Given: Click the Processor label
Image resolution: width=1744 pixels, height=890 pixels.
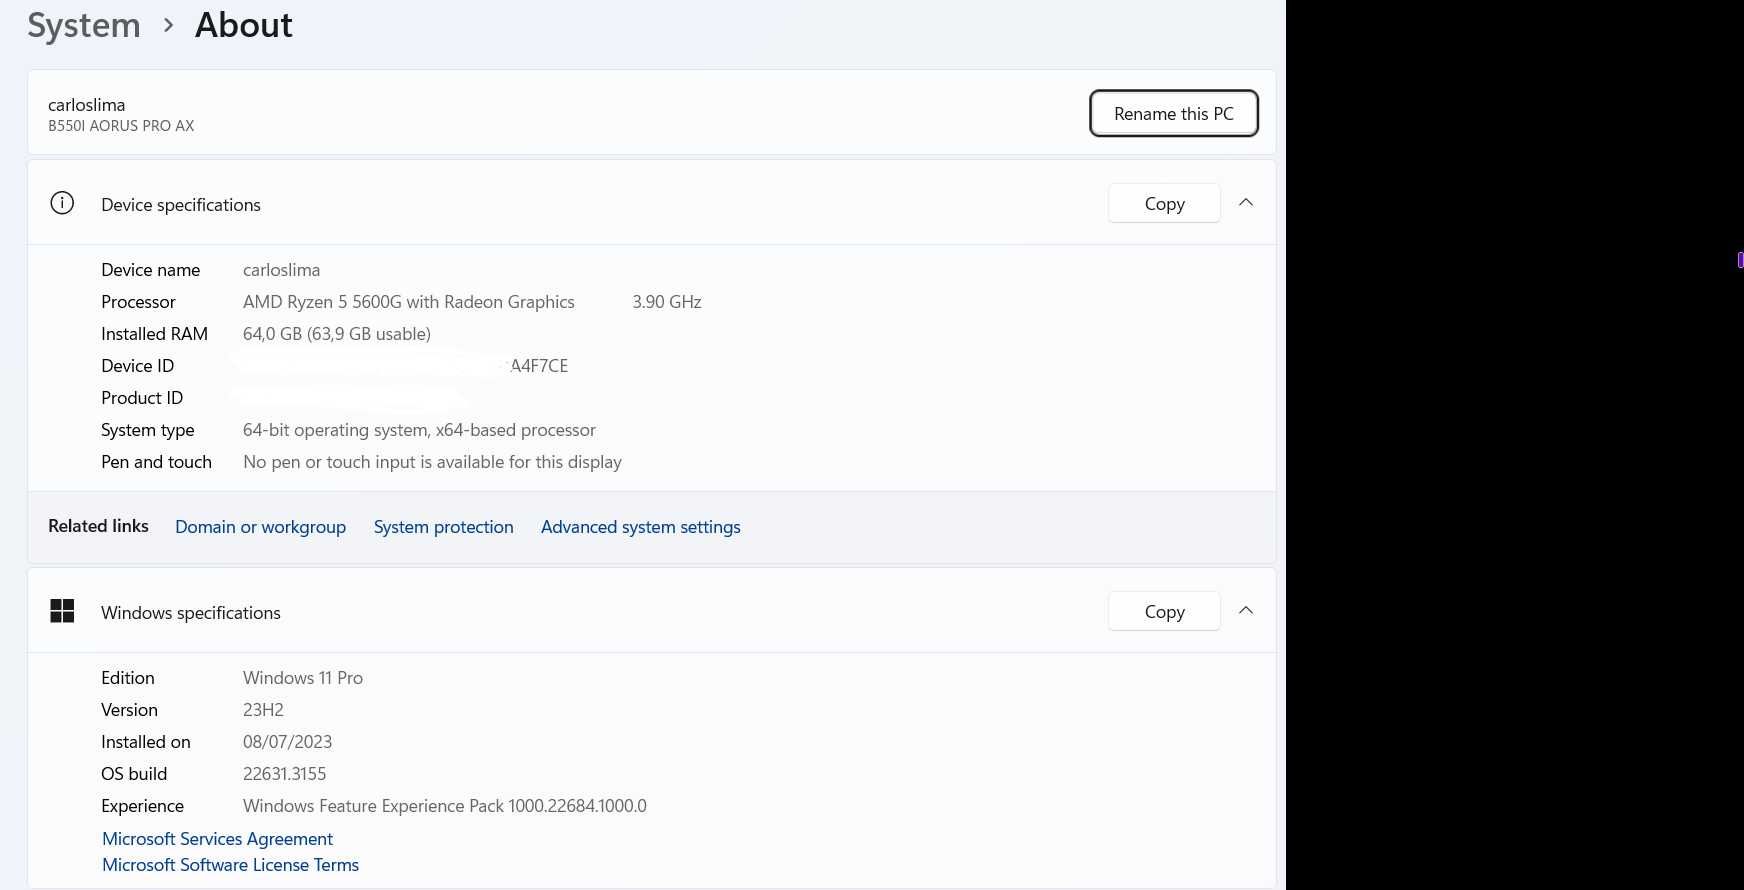Looking at the screenshot, I should point(138,302).
